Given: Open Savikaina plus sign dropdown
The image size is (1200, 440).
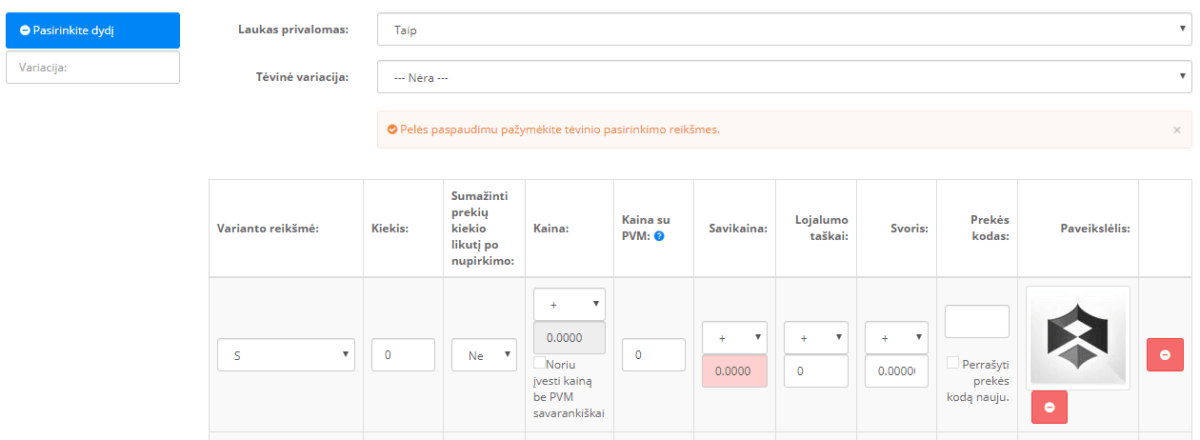Looking at the screenshot, I should tap(734, 338).
